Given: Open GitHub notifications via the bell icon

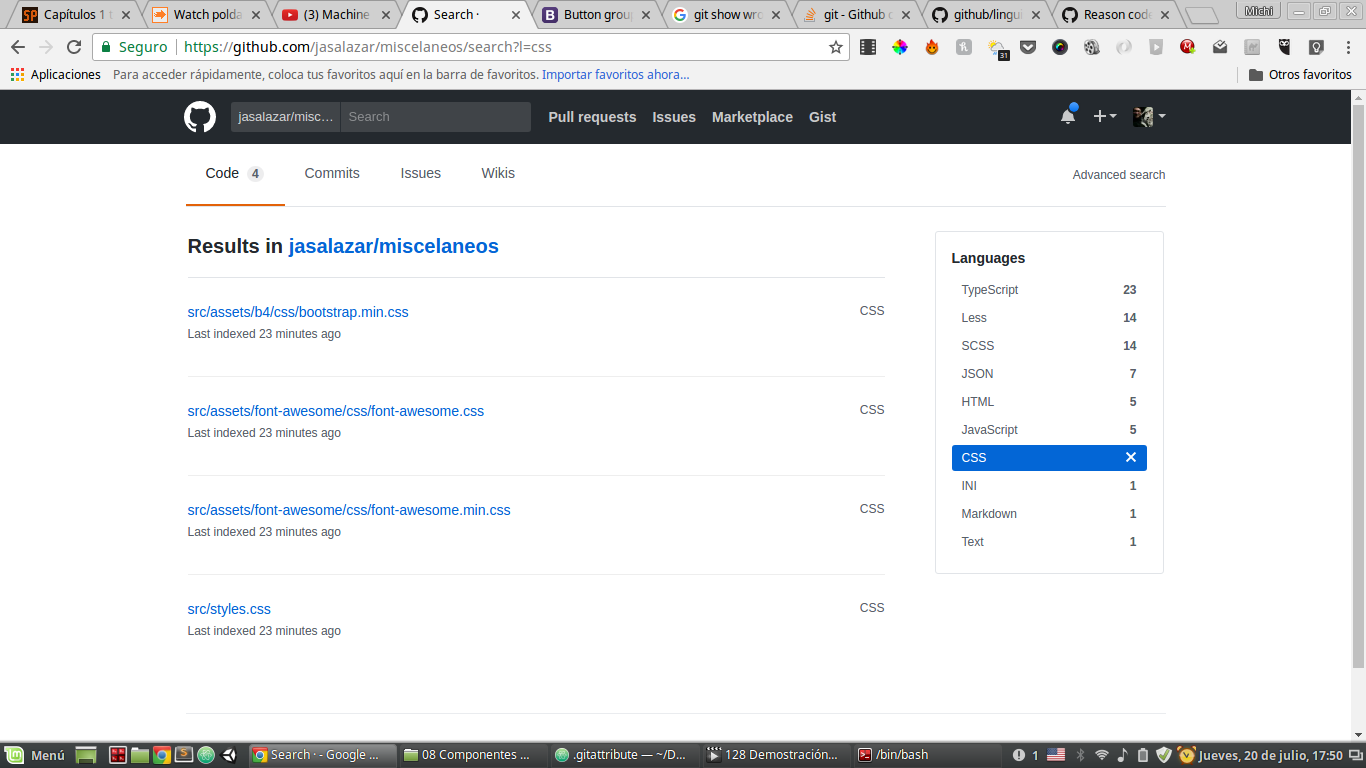Looking at the screenshot, I should 1067,115.
